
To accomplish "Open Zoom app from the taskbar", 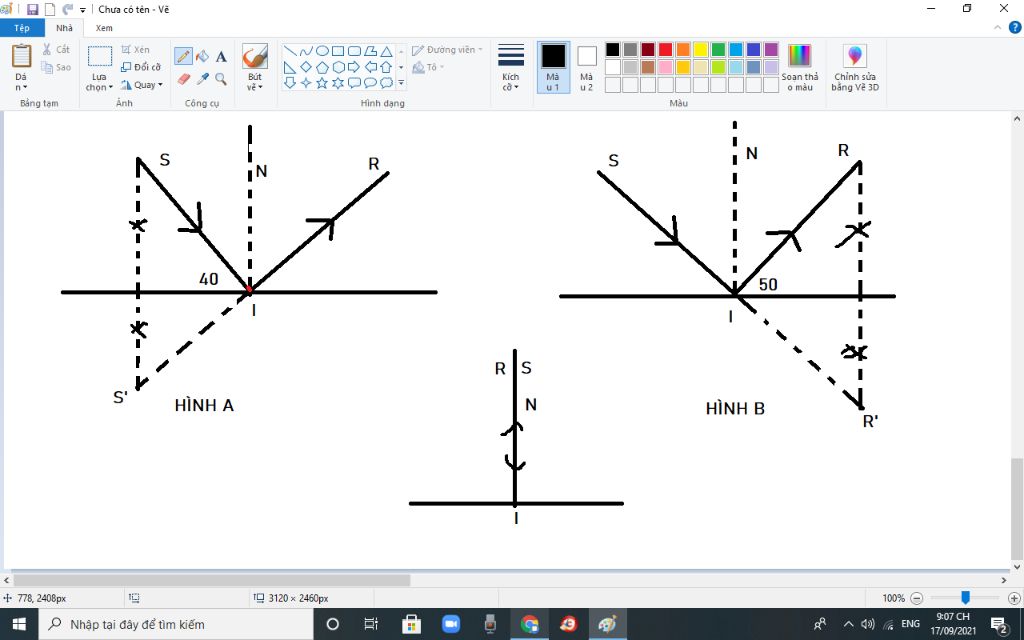I will coord(451,624).
